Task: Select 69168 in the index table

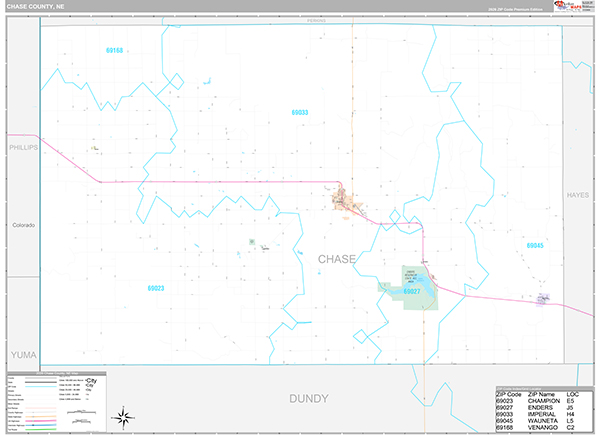Action: 504,427
